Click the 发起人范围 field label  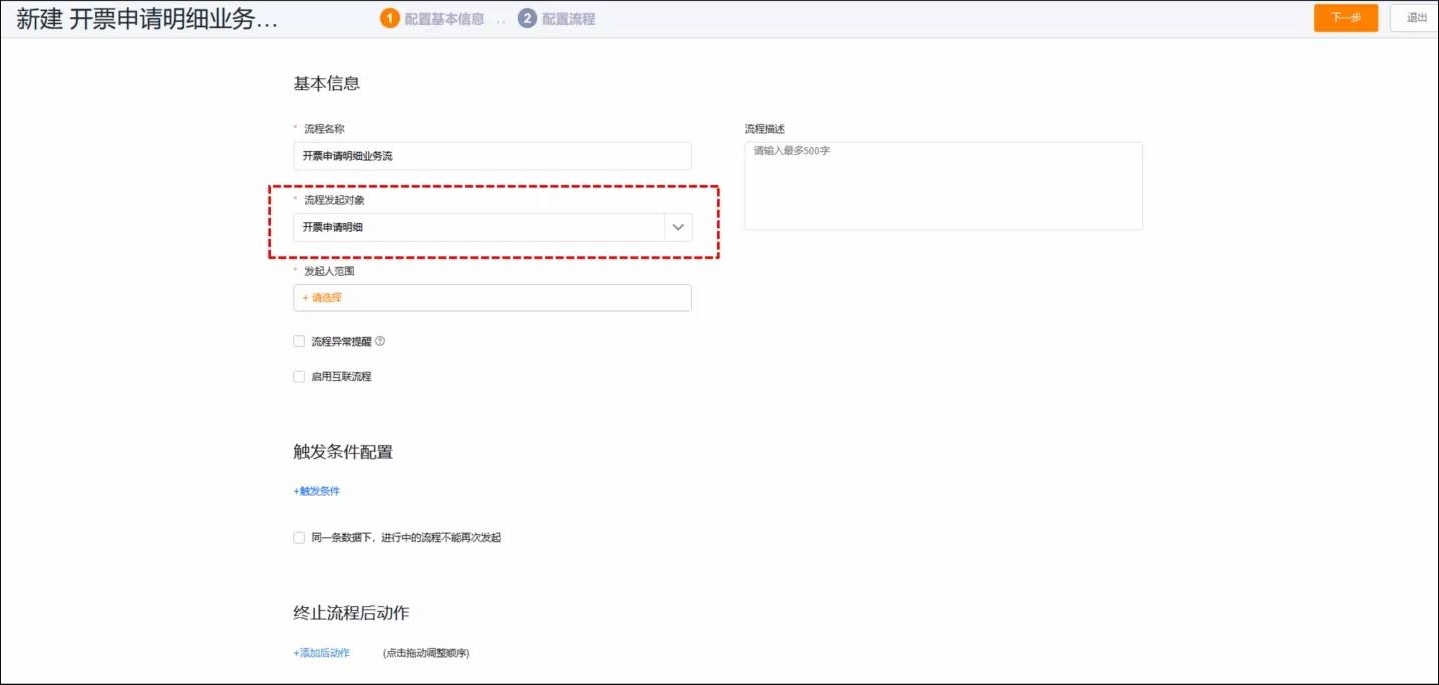click(x=329, y=271)
